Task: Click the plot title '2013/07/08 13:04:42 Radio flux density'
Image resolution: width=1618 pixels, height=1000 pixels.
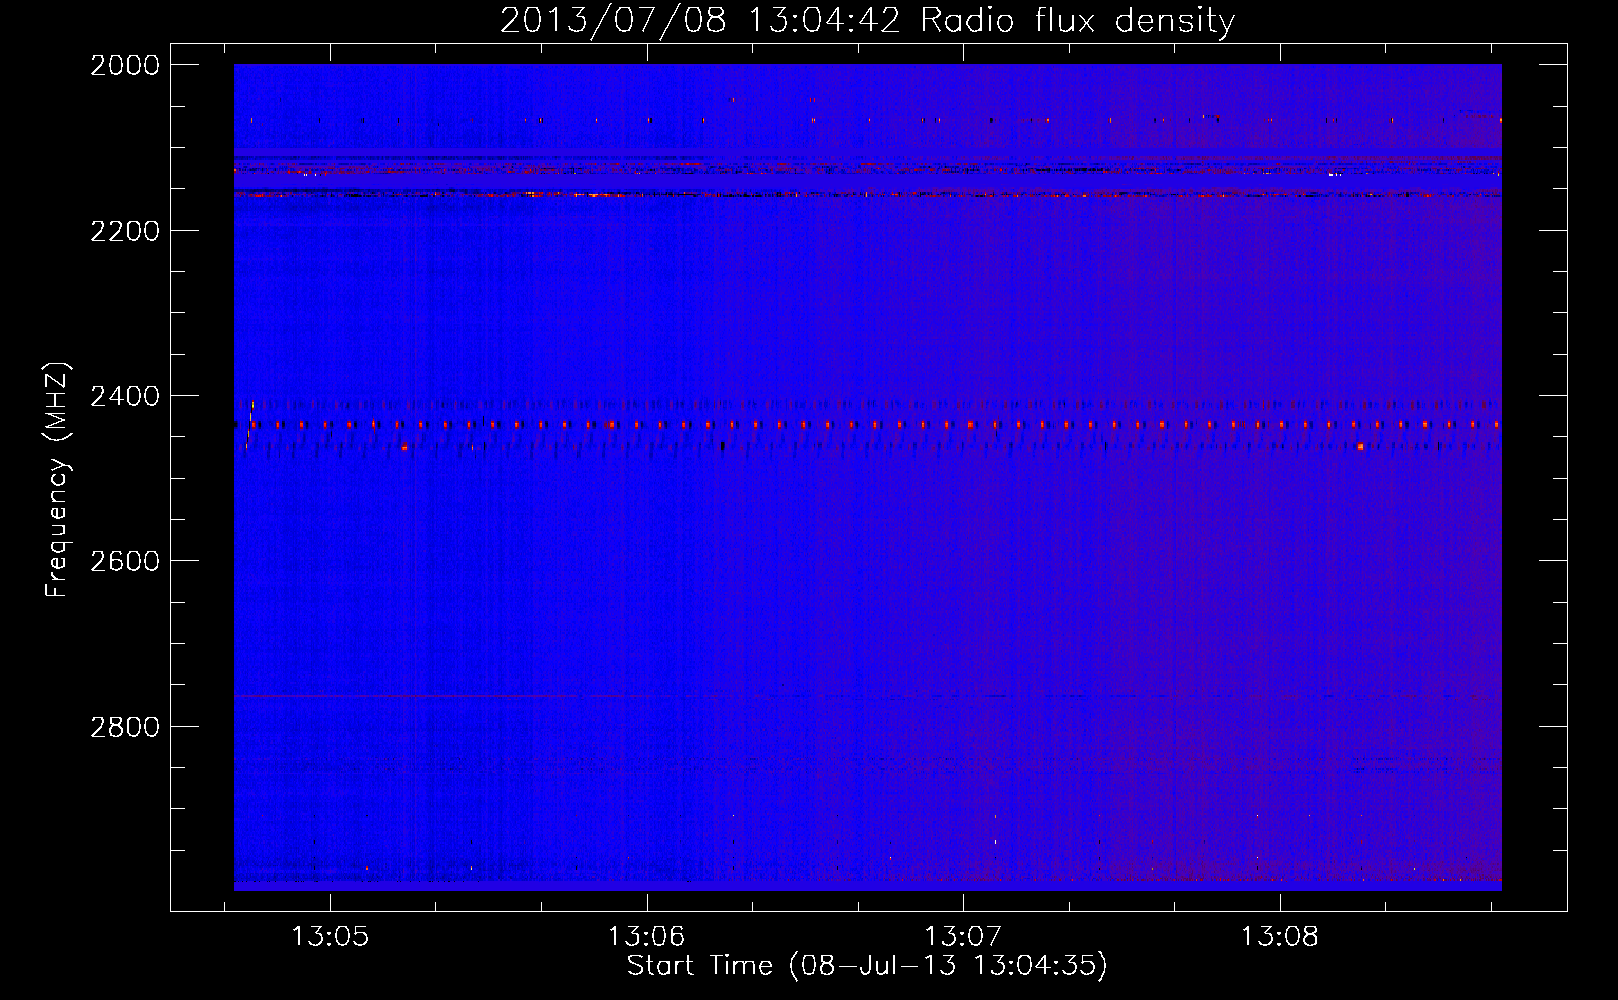Action: coord(867,21)
